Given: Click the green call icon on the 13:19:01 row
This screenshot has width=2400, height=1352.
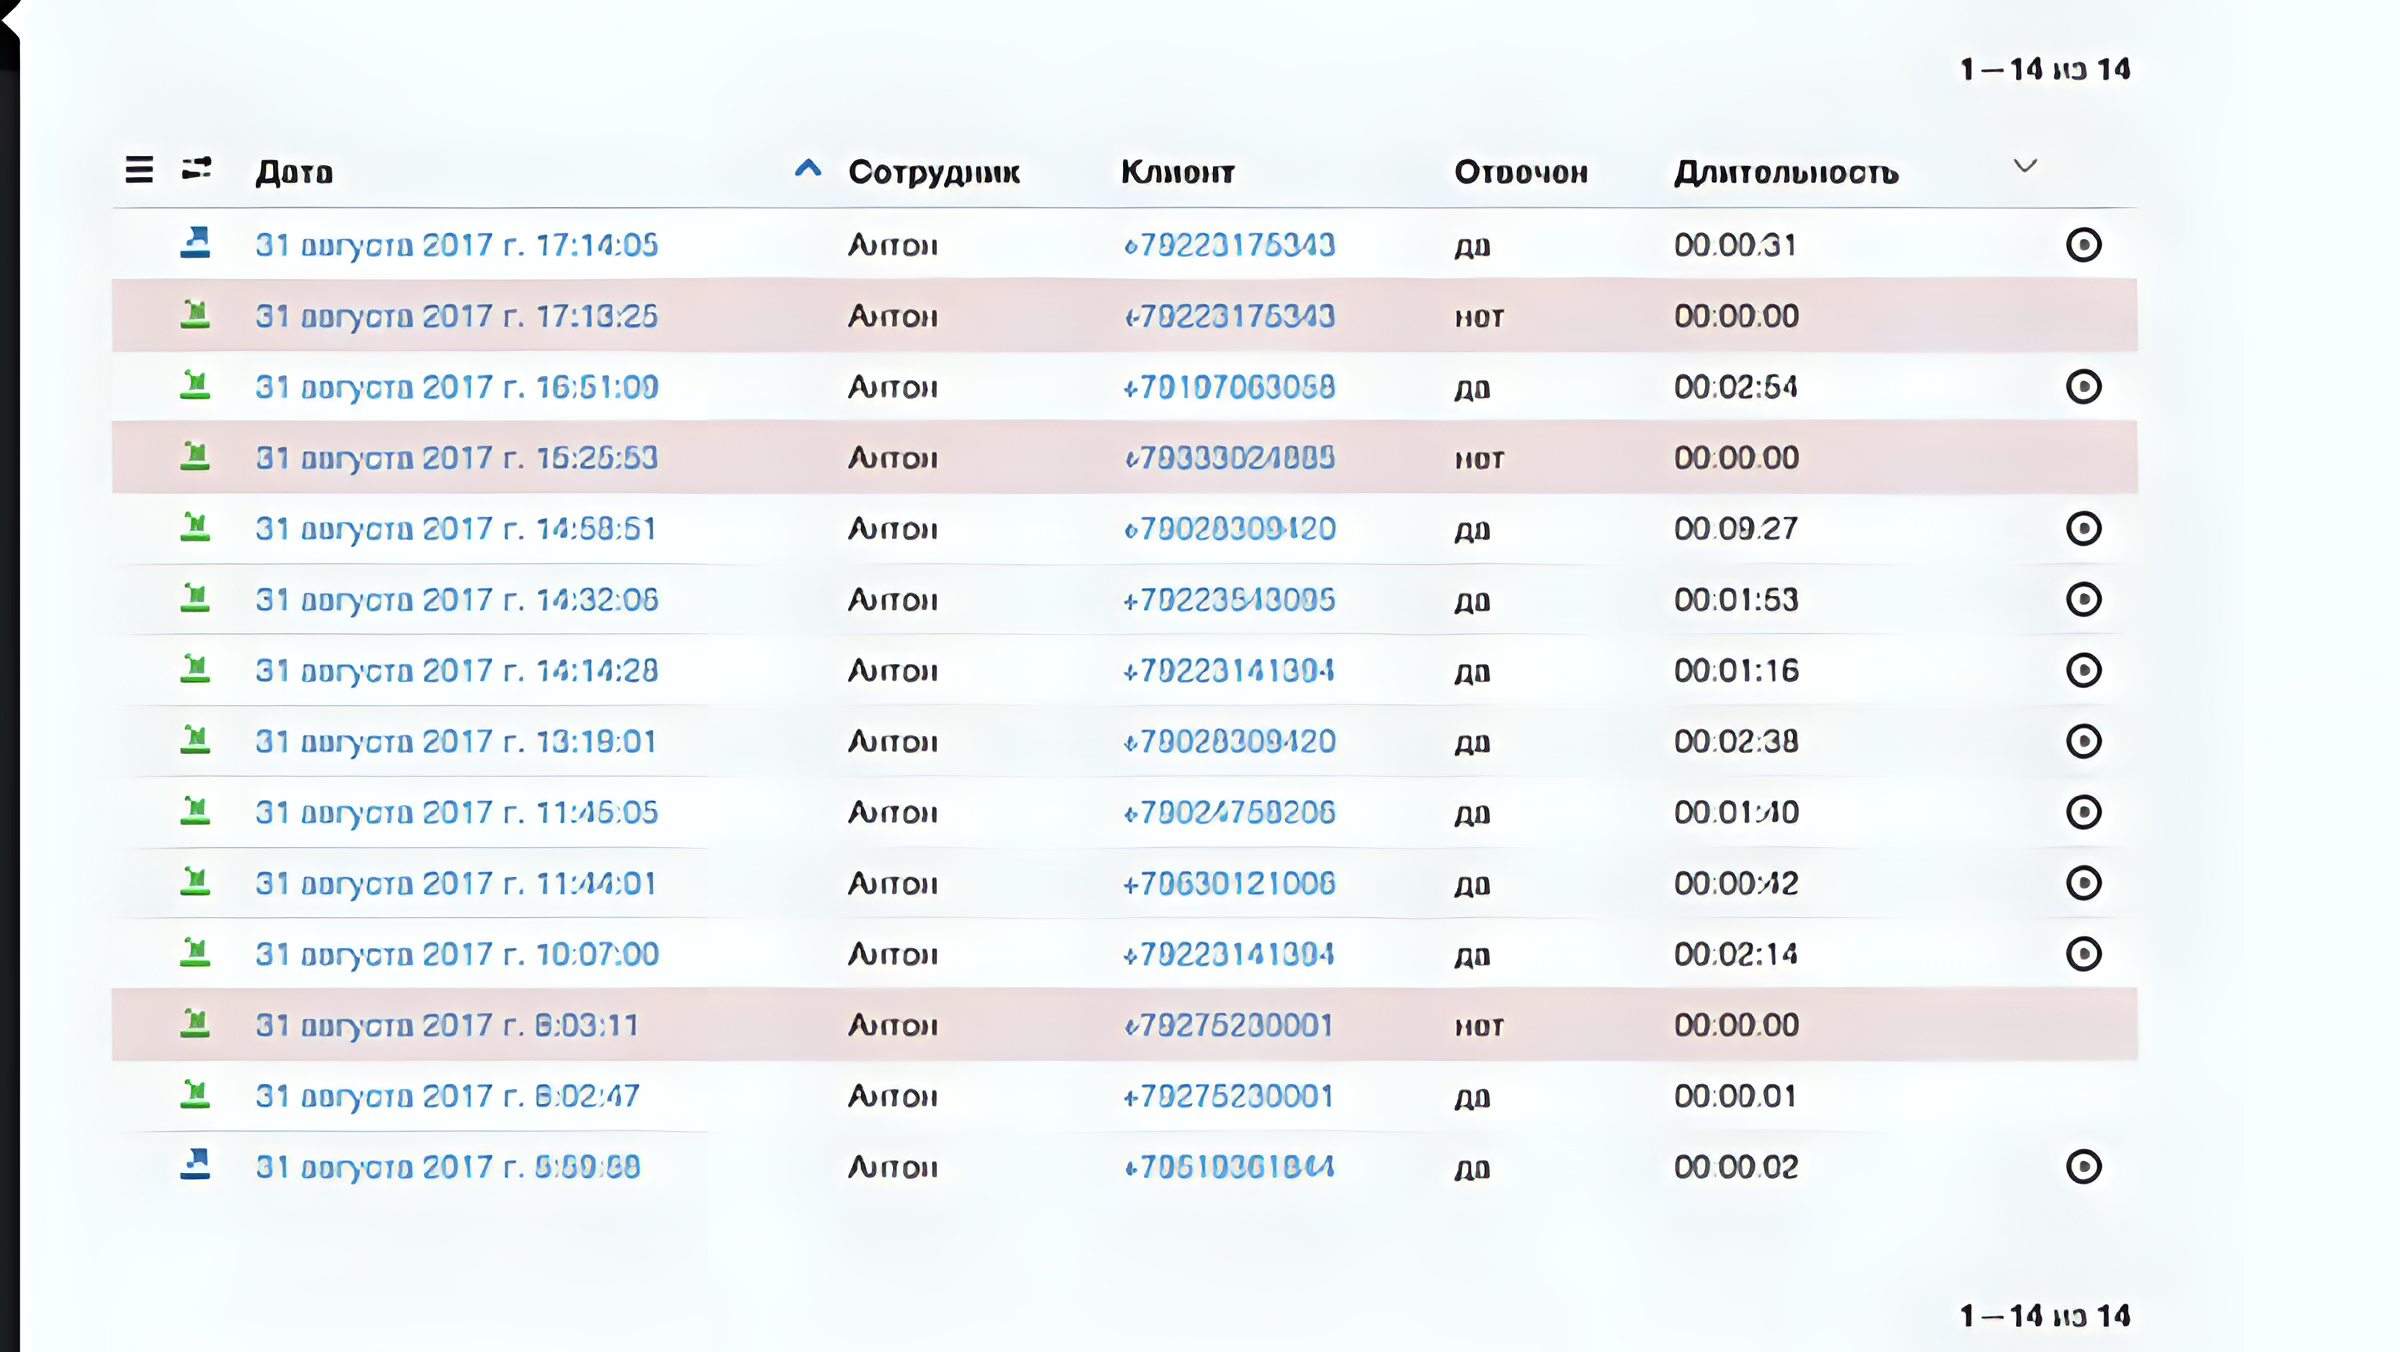Looking at the screenshot, I should (x=195, y=740).
